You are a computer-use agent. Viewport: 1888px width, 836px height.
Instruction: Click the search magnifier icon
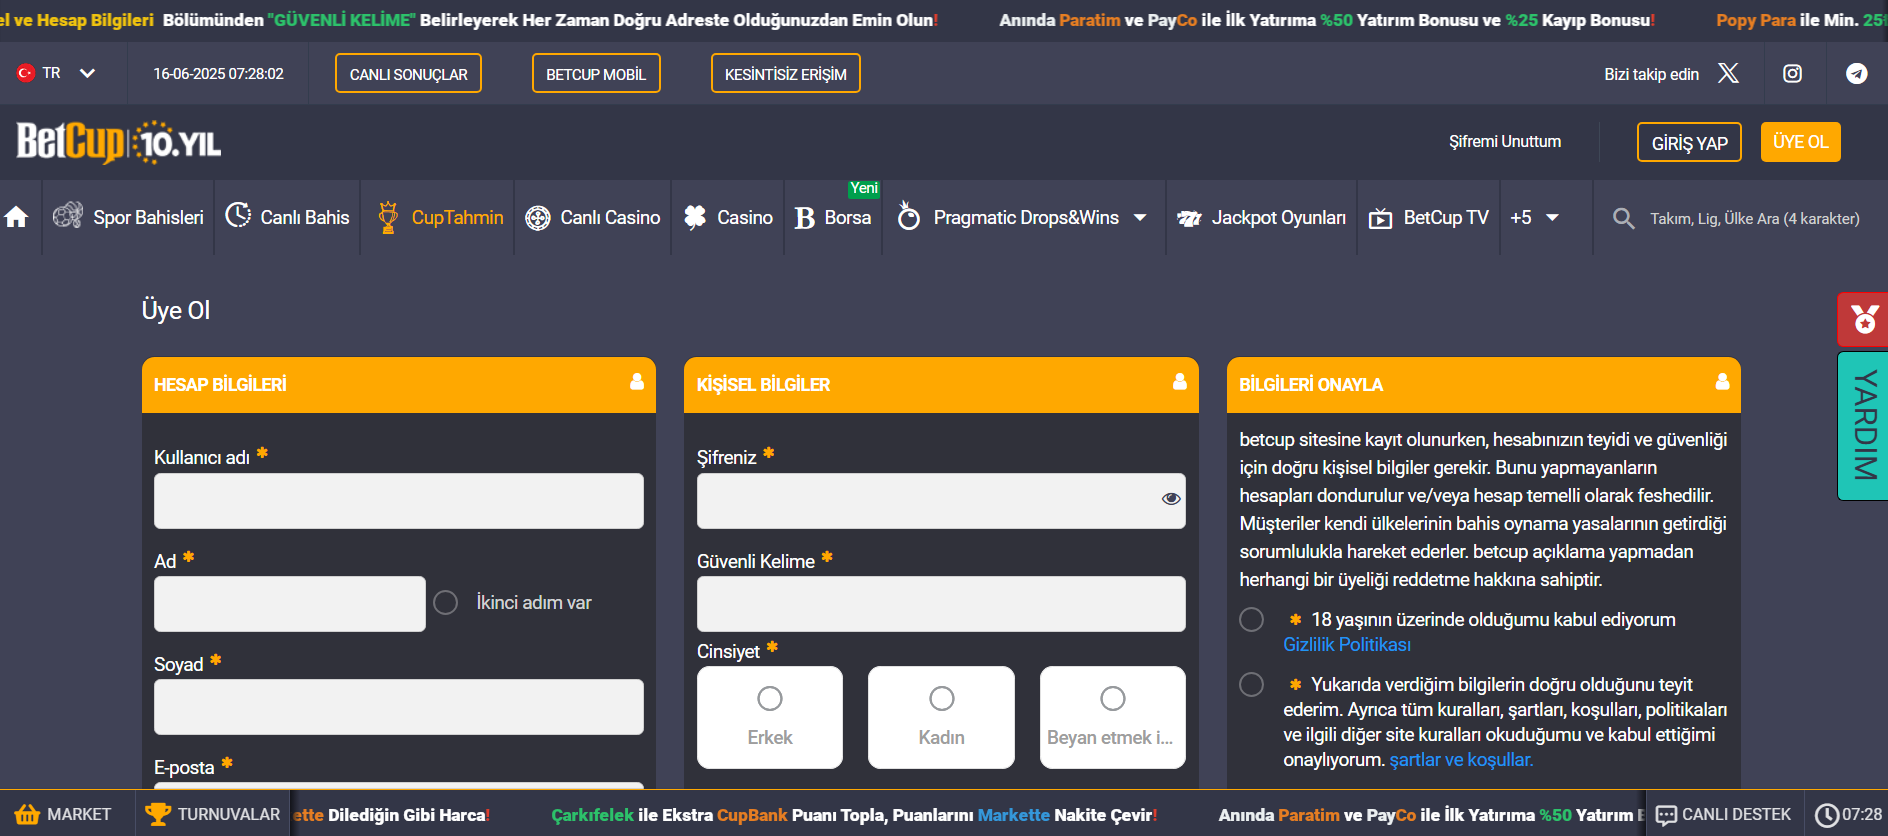(1623, 218)
